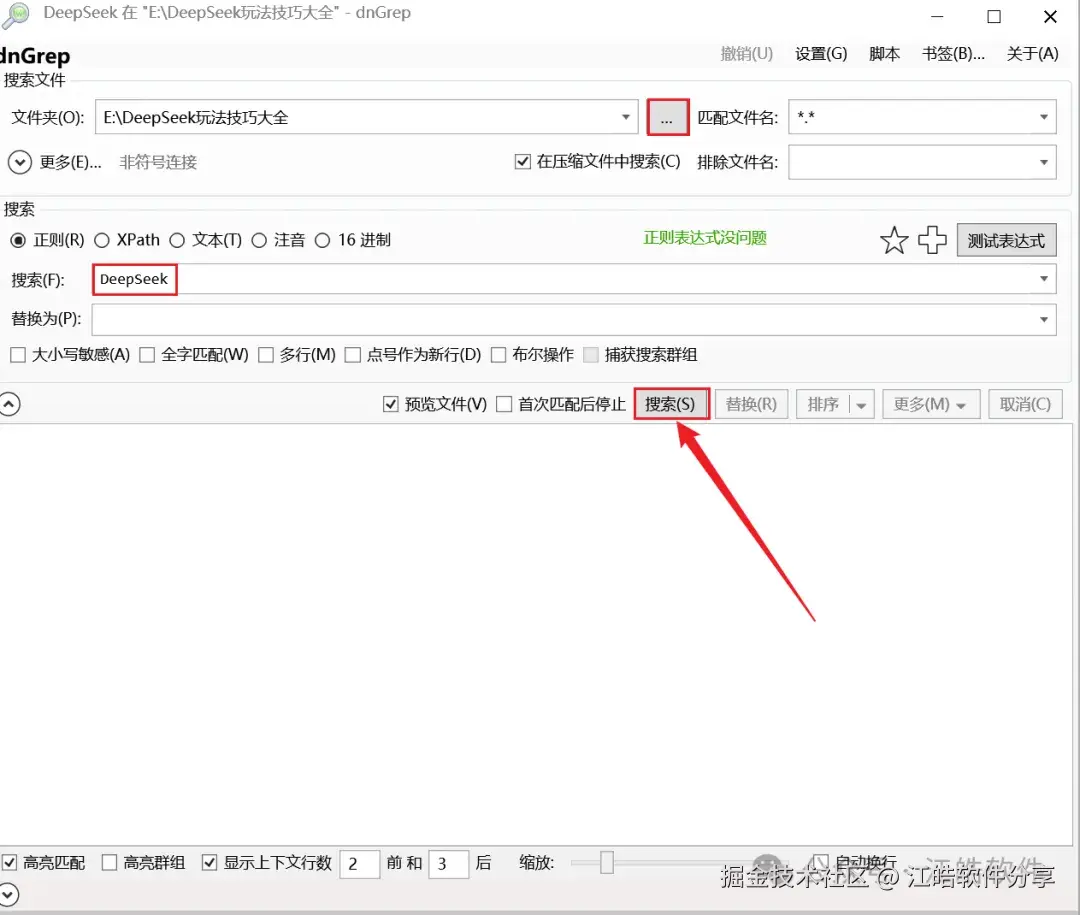Open the 设置(G) menu

click(820, 54)
